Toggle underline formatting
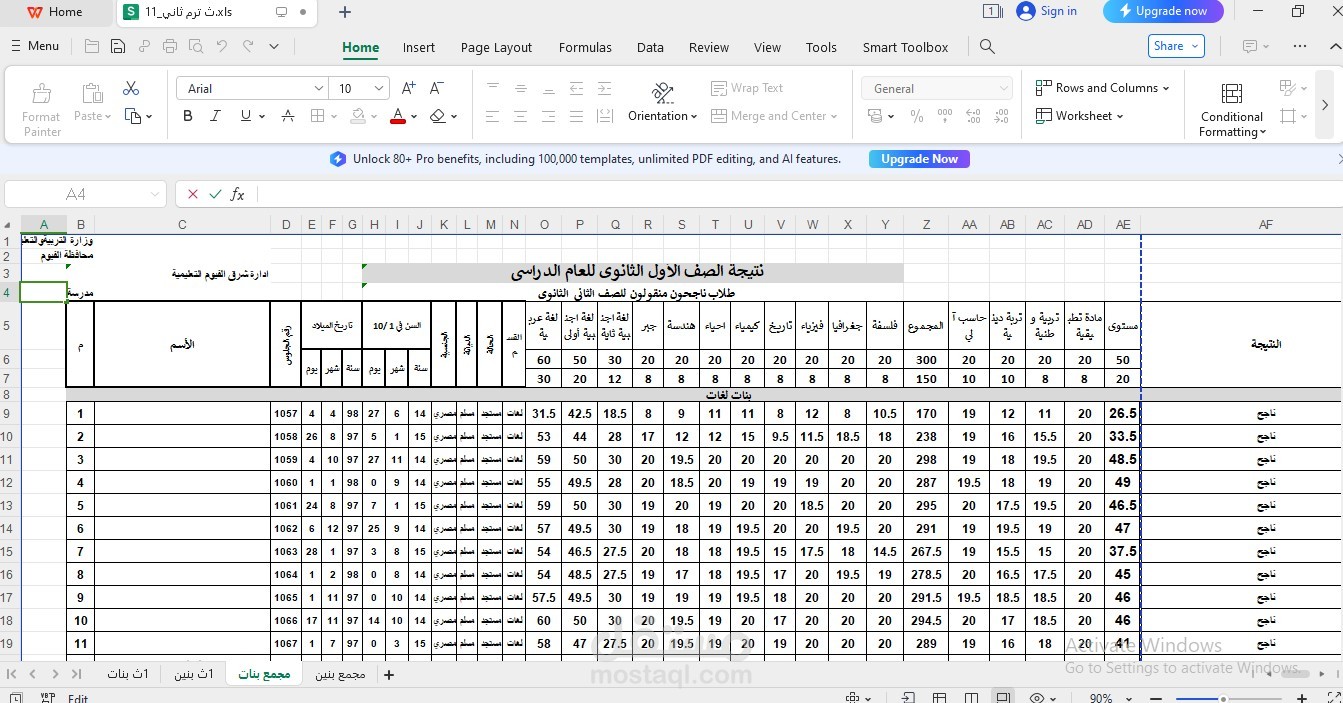Image resolution: width=1343 pixels, height=703 pixels. [x=245, y=116]
